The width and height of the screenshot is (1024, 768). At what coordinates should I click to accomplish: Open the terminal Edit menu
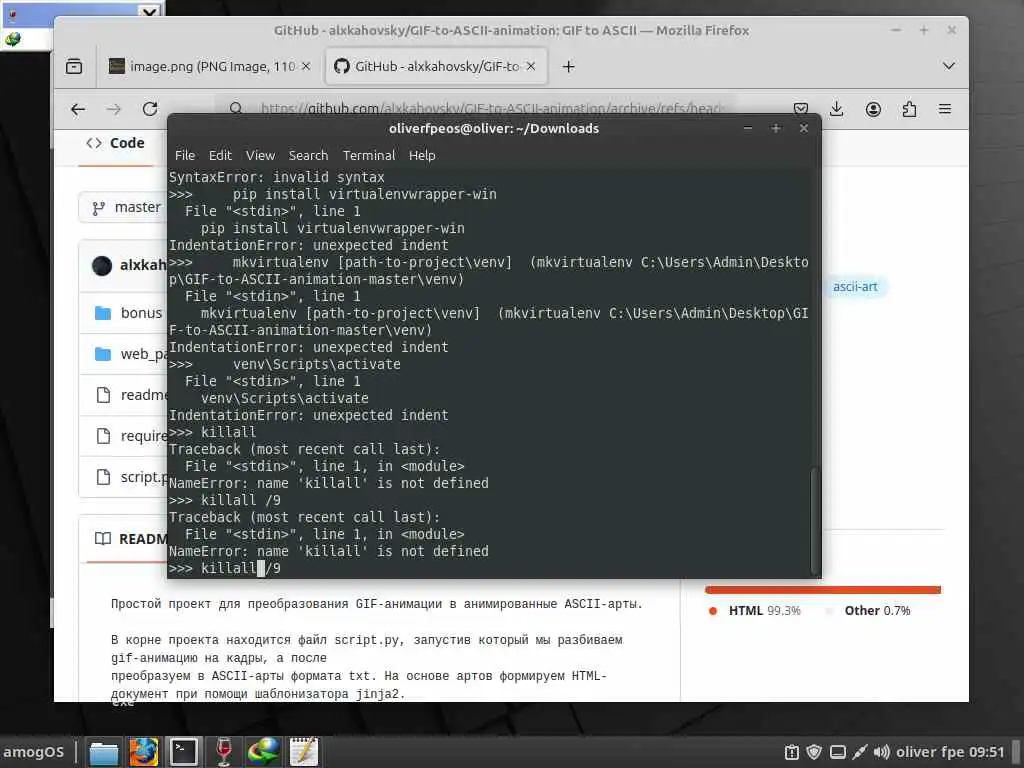220,155
